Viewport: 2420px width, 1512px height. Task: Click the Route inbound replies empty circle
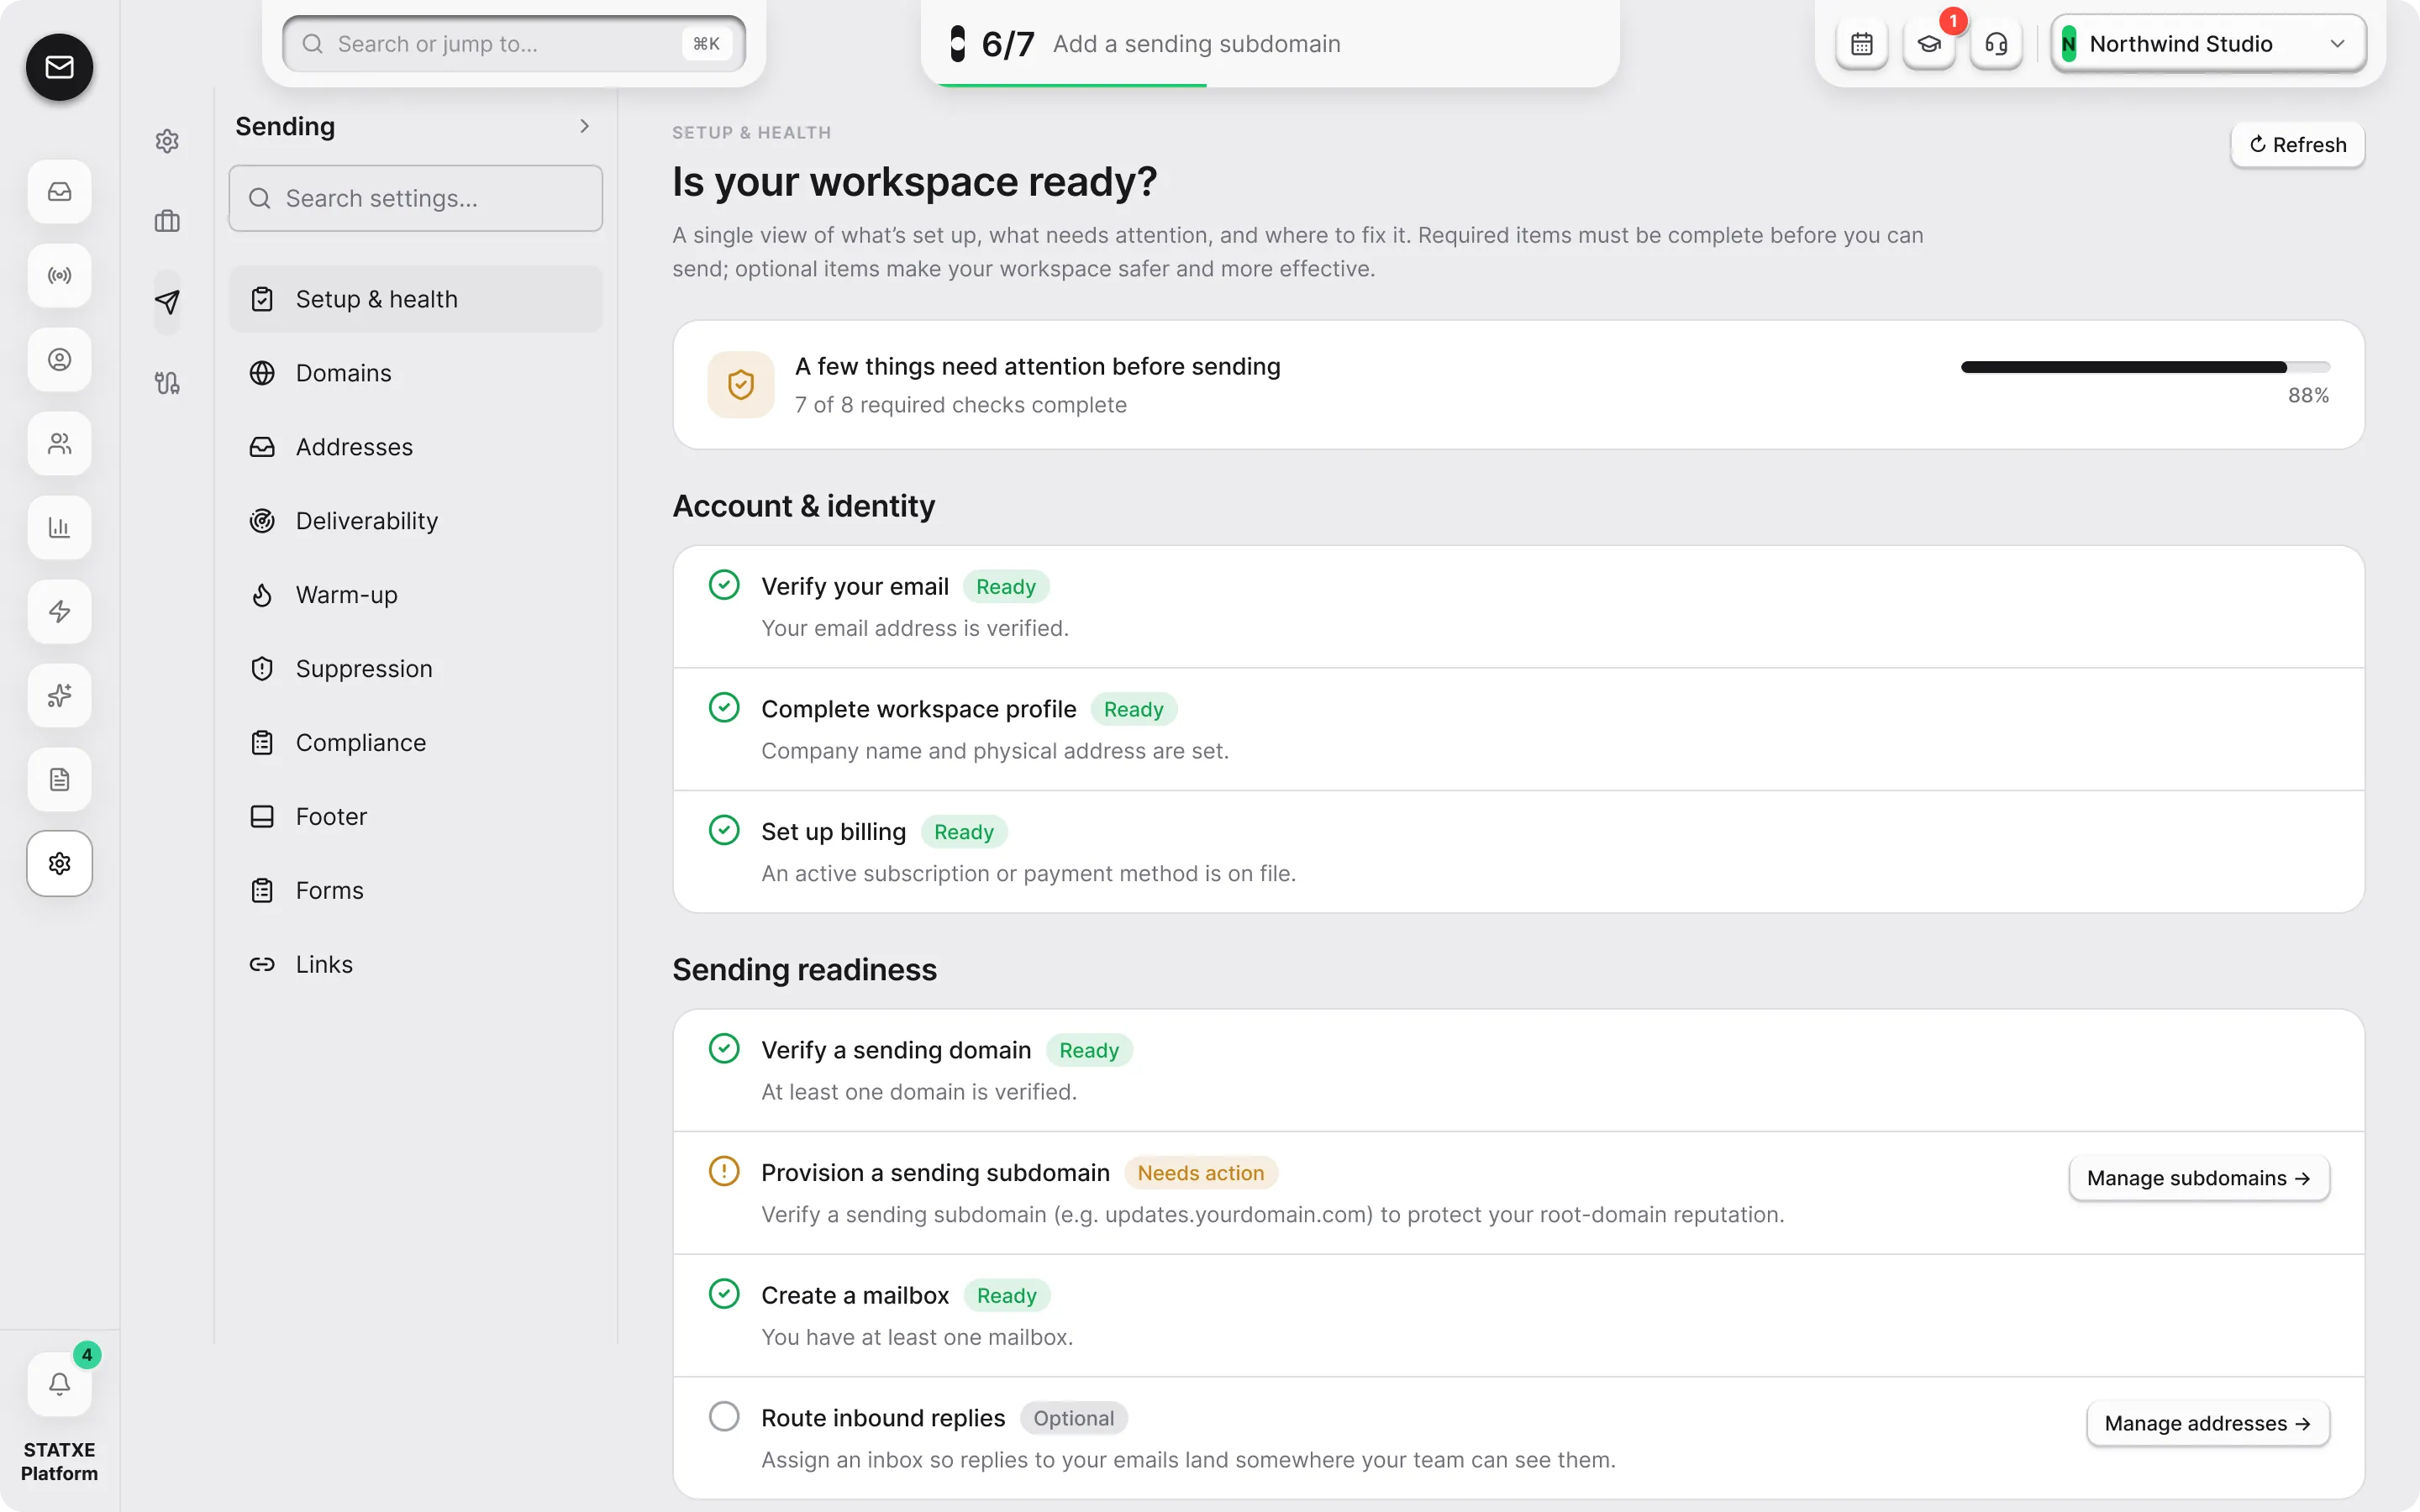pos(724,1416)
